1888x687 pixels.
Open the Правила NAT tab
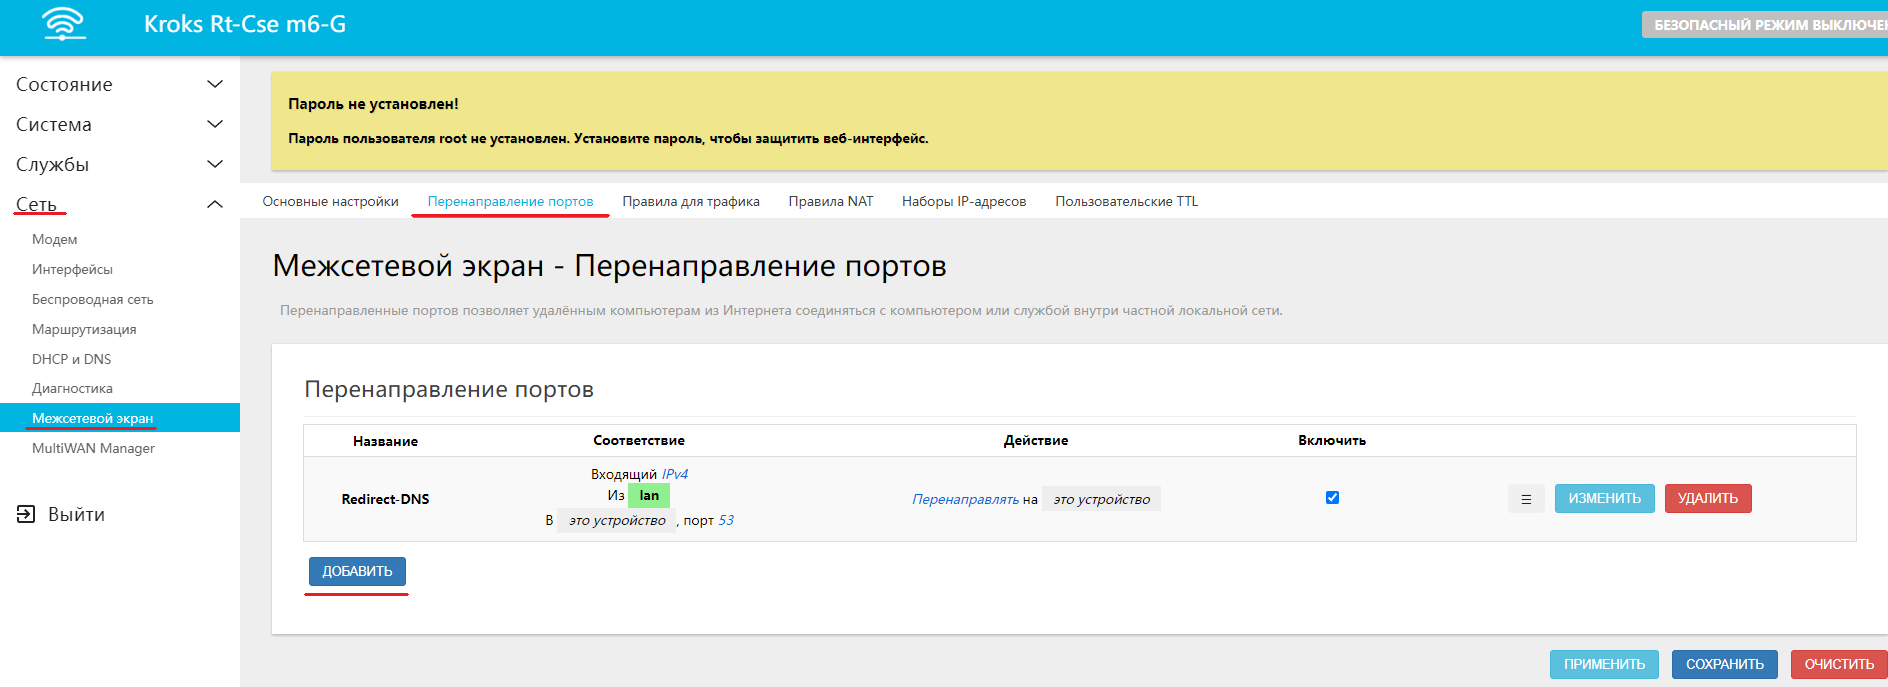[x=831, y=201]
